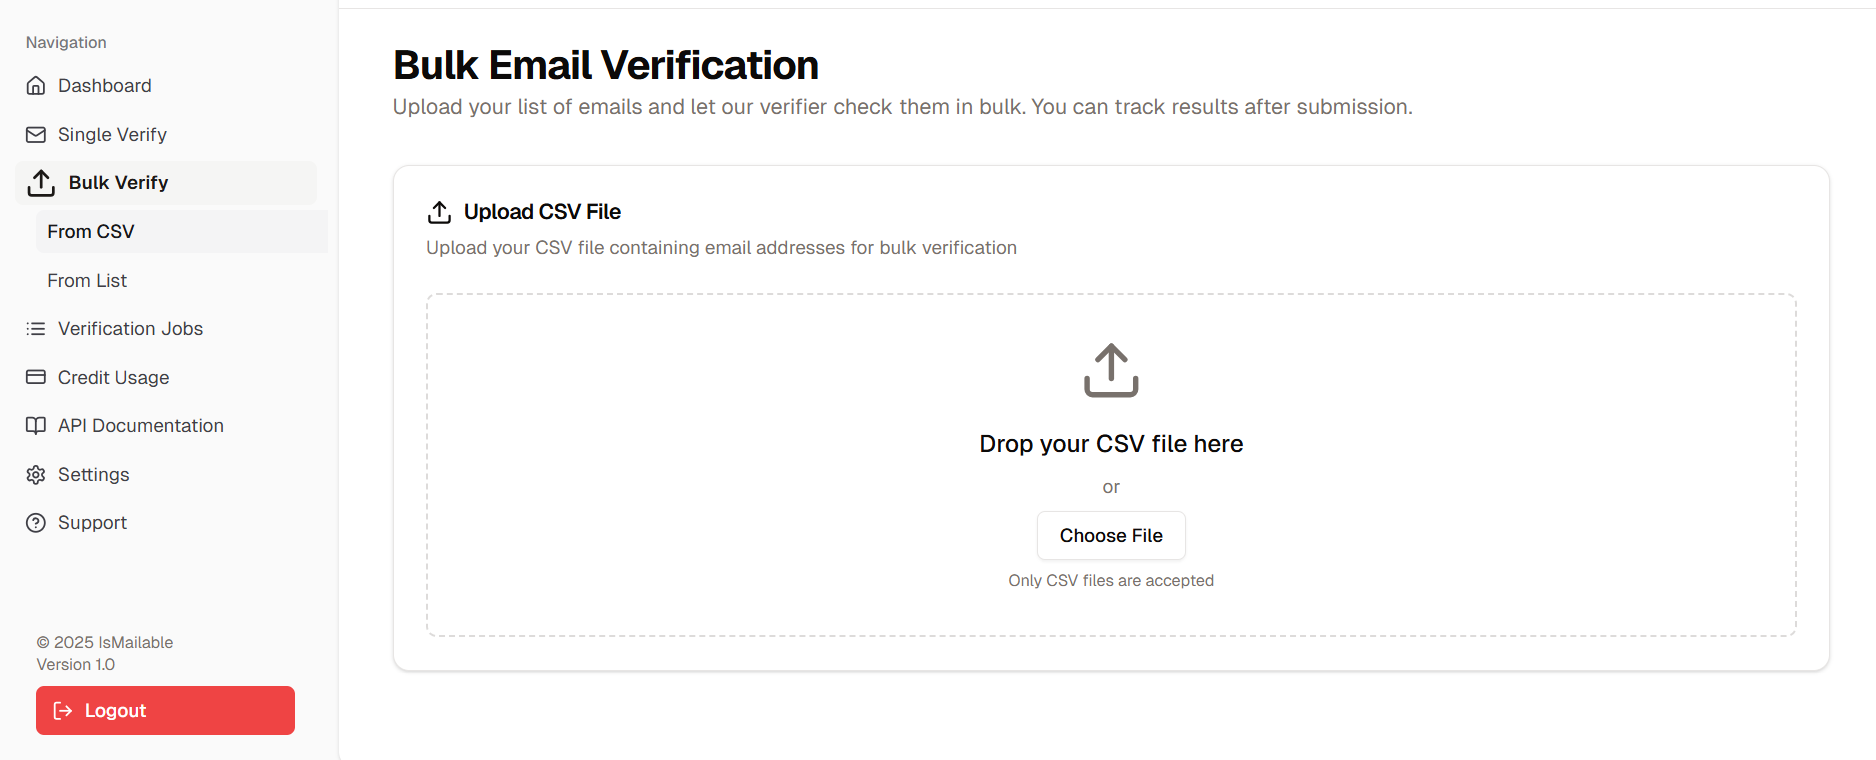Click the Verification Jobs list icon
The width and height of the screenshot is (1876, 760).
tap(36, 329)
